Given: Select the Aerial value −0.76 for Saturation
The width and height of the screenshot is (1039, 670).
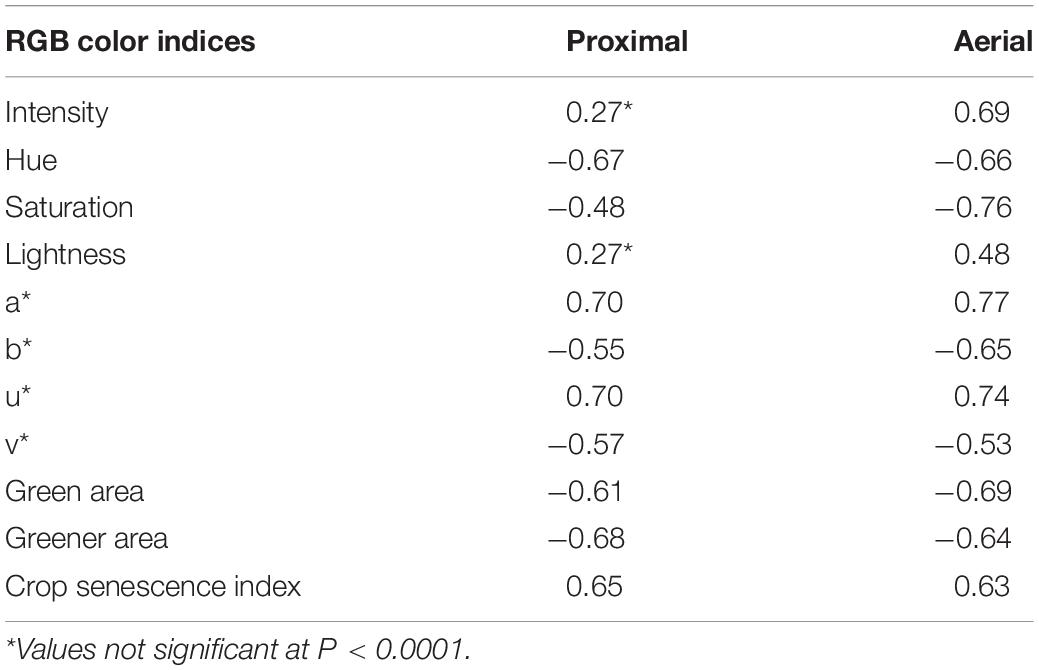Looking at the screenshot, I should point(975,208).
